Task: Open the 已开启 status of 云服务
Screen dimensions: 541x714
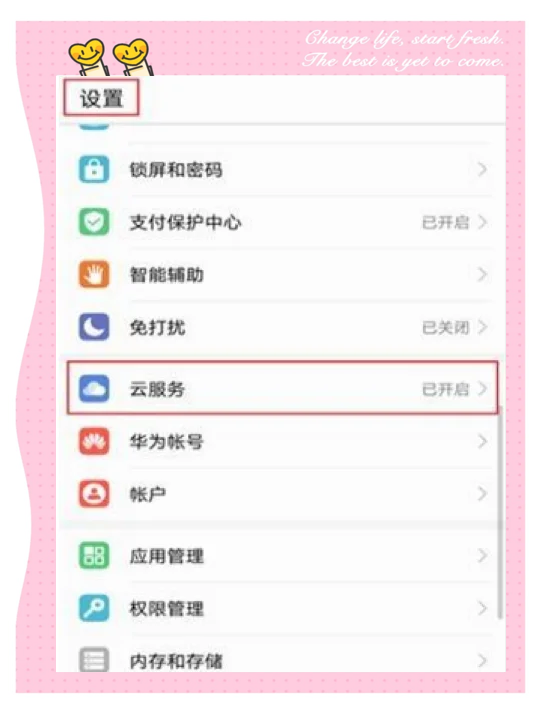Action: (x=445, y=389)
